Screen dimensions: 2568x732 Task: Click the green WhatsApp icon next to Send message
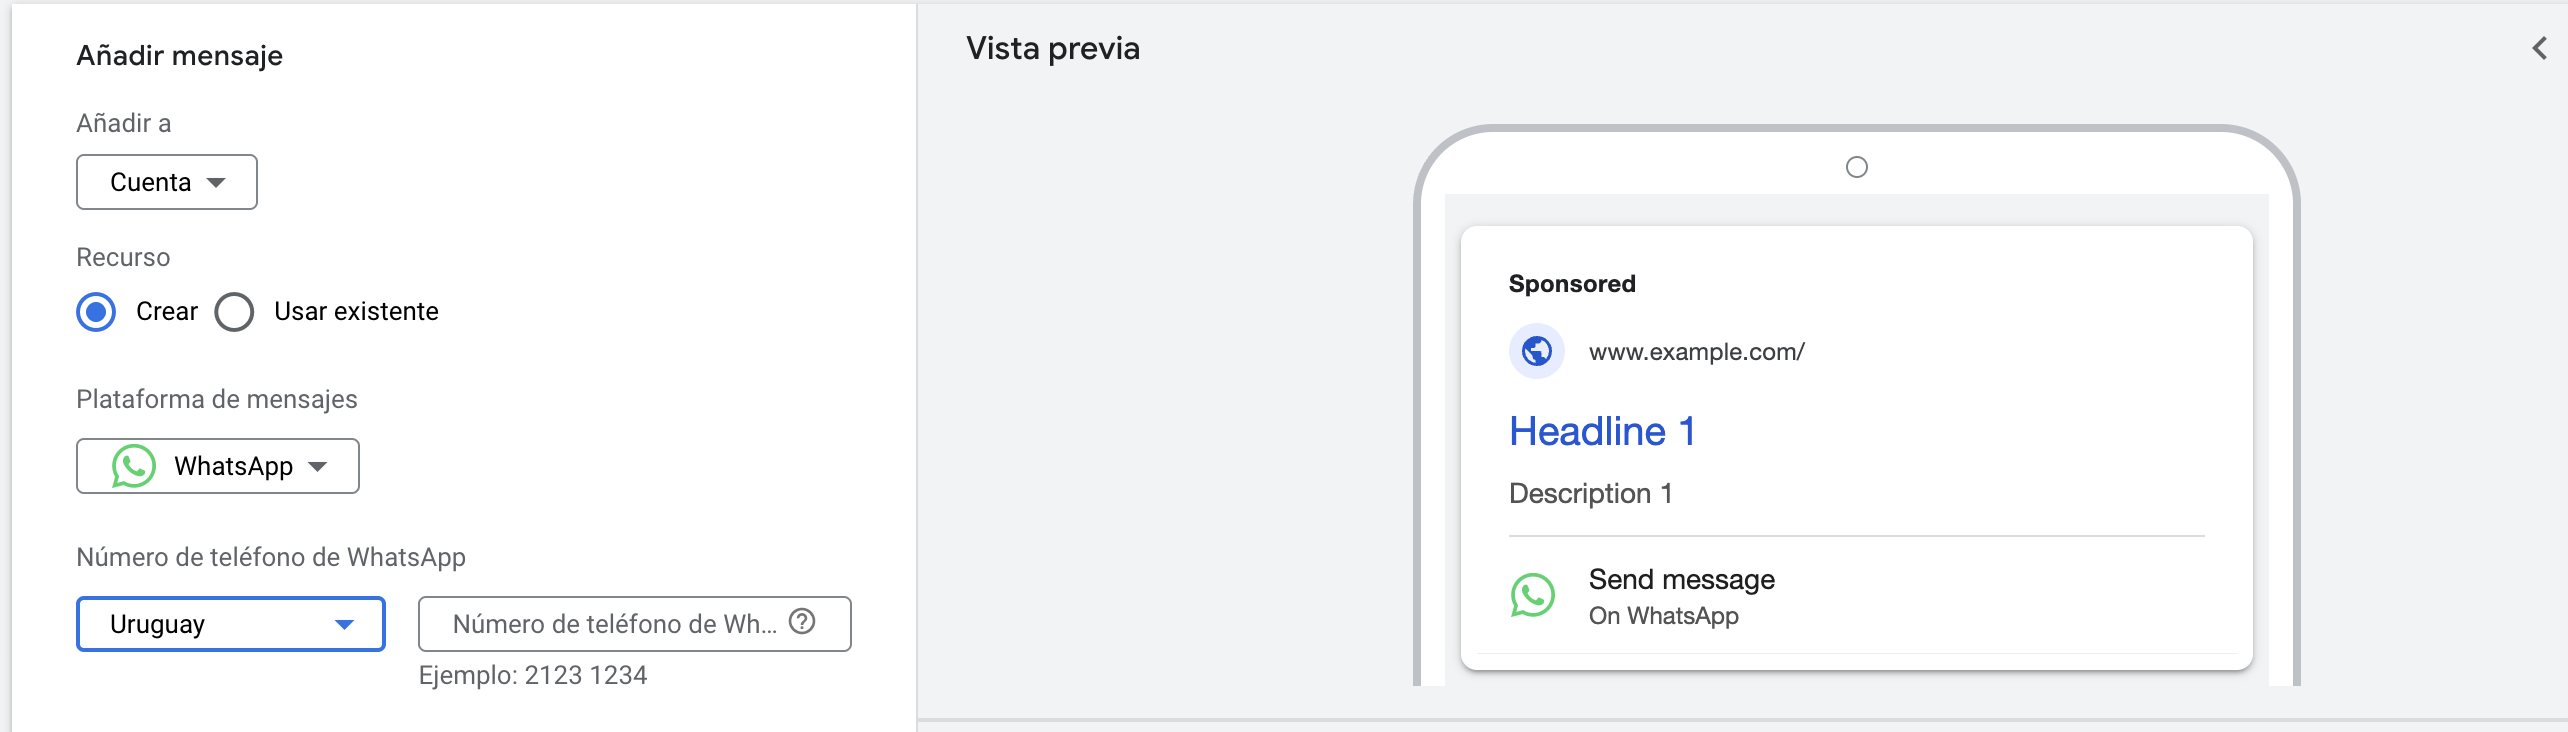tap(1533, 595)
